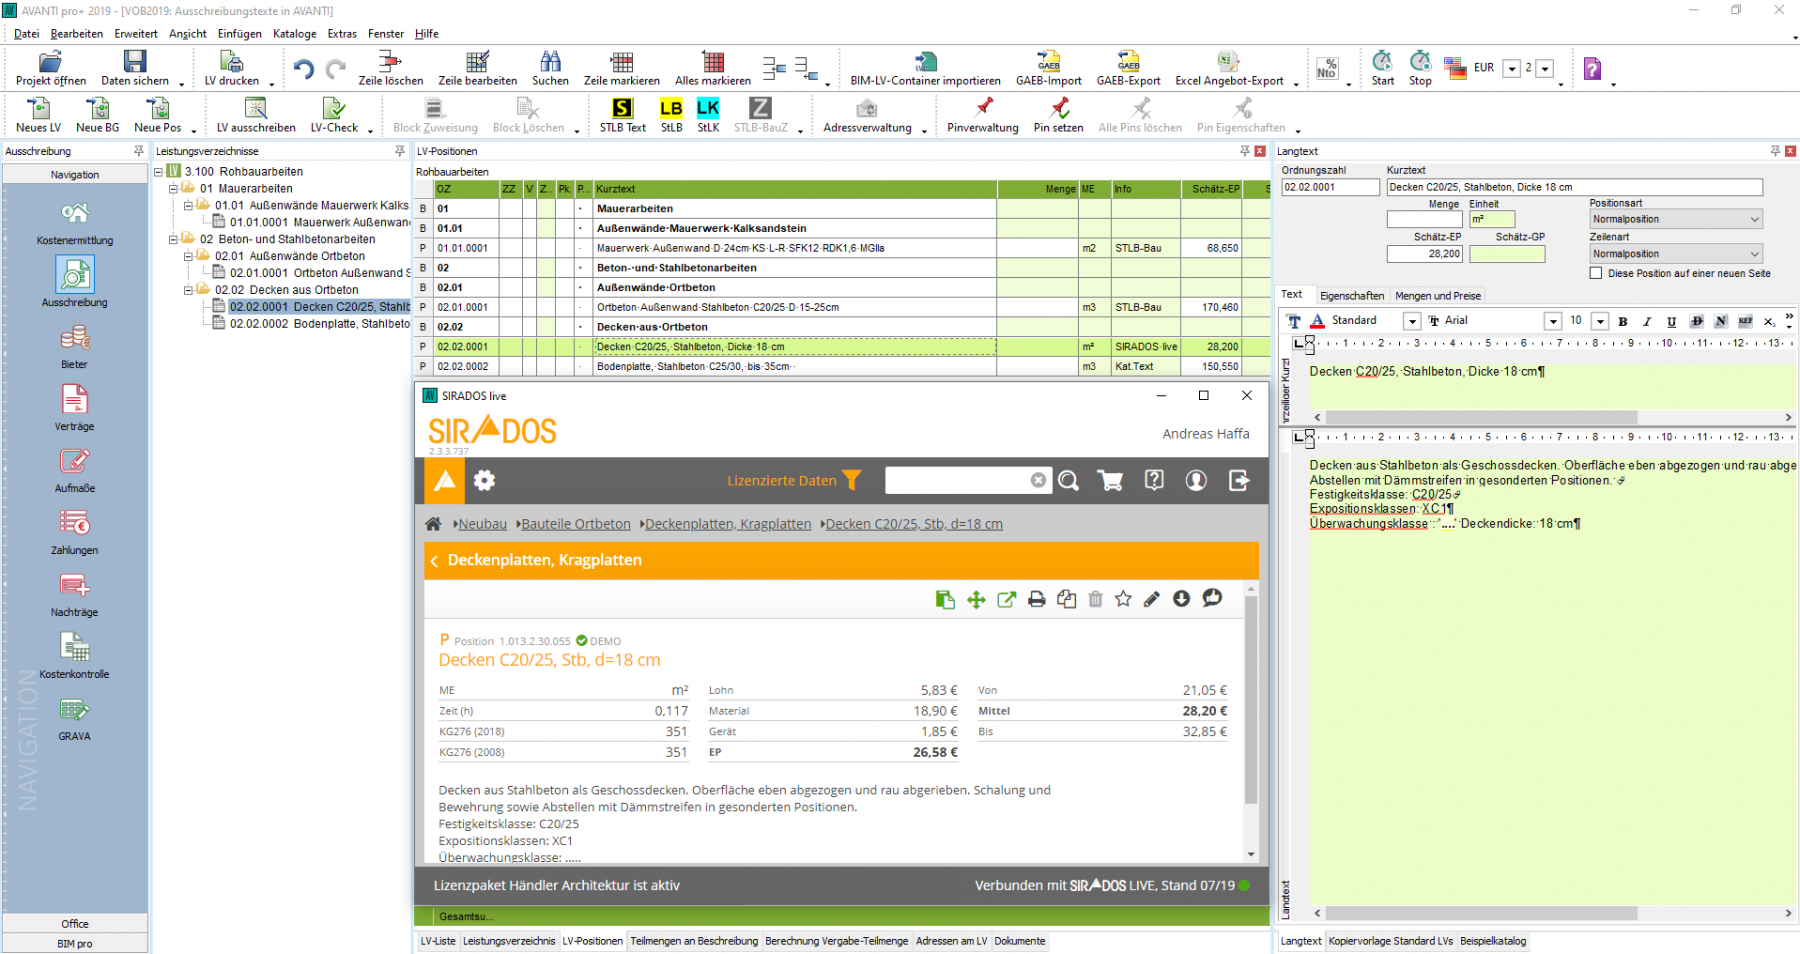Image resolution: width=1800 pixels, height=954 pixels.
Task: Add a Neue Pos
Action: 158,115
